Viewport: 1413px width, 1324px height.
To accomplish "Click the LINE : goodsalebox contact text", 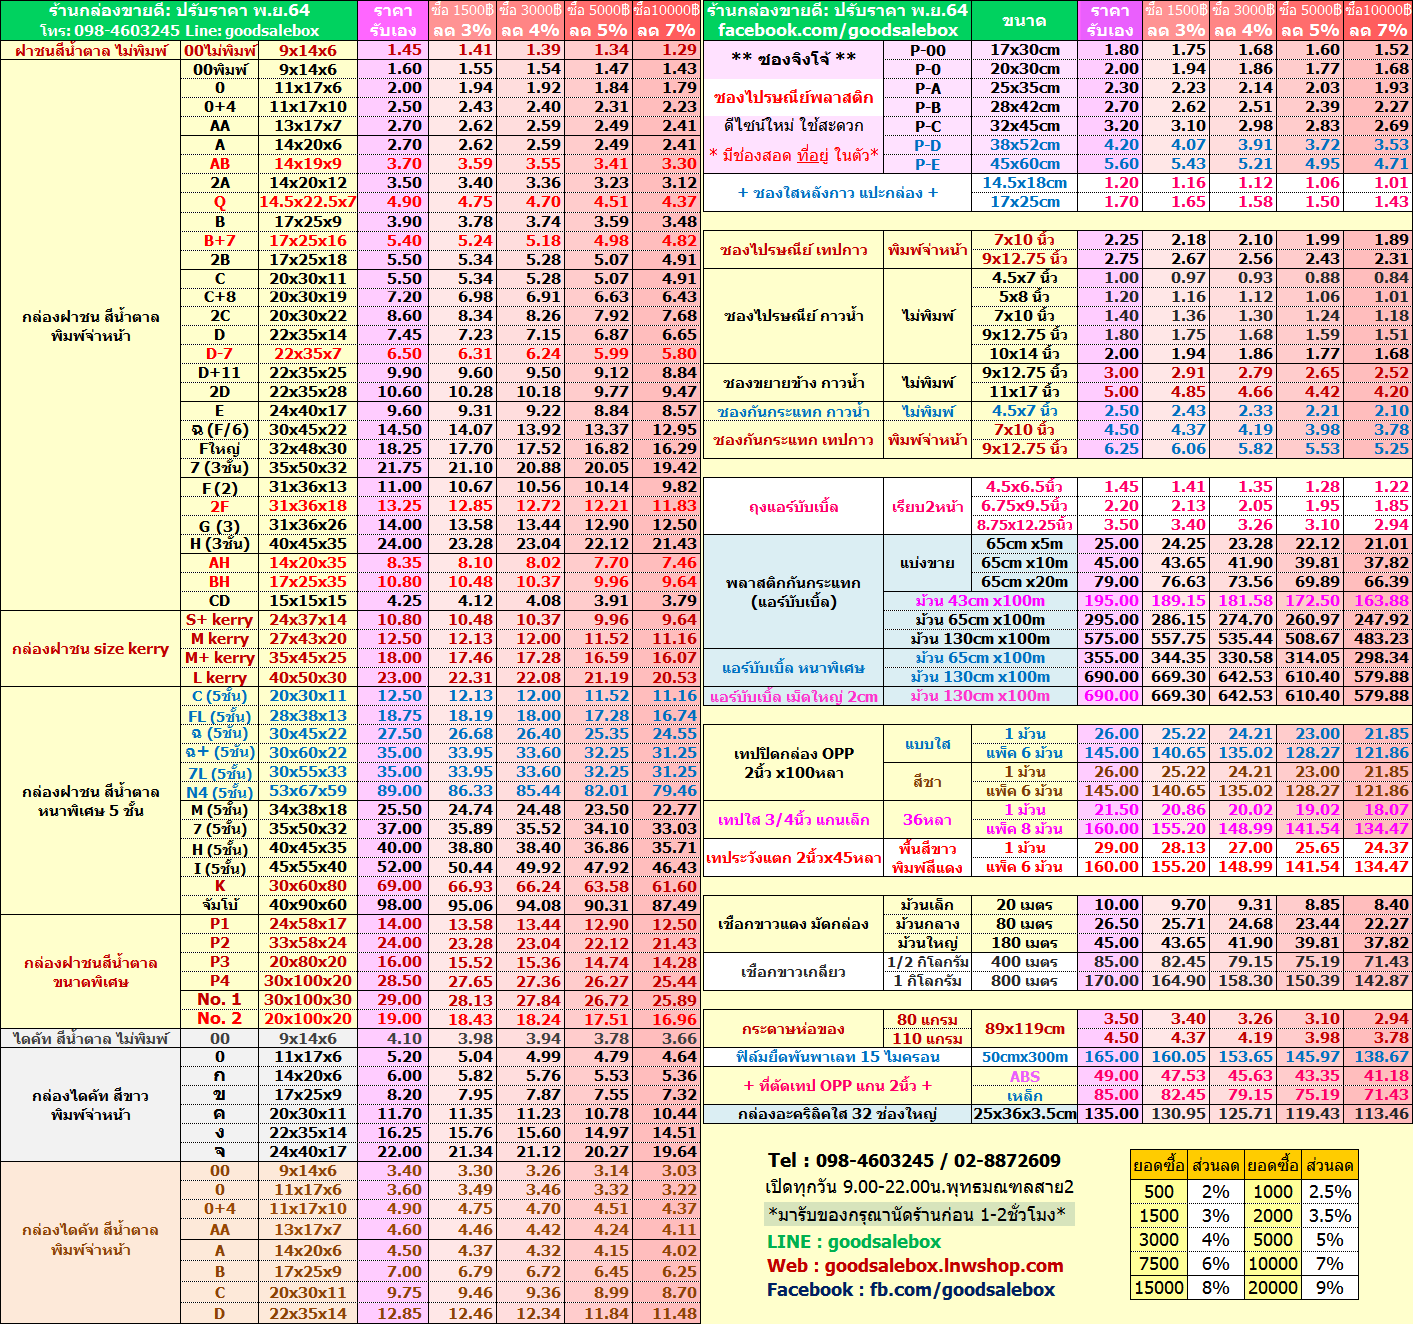I will click(x=853, y=1242).
